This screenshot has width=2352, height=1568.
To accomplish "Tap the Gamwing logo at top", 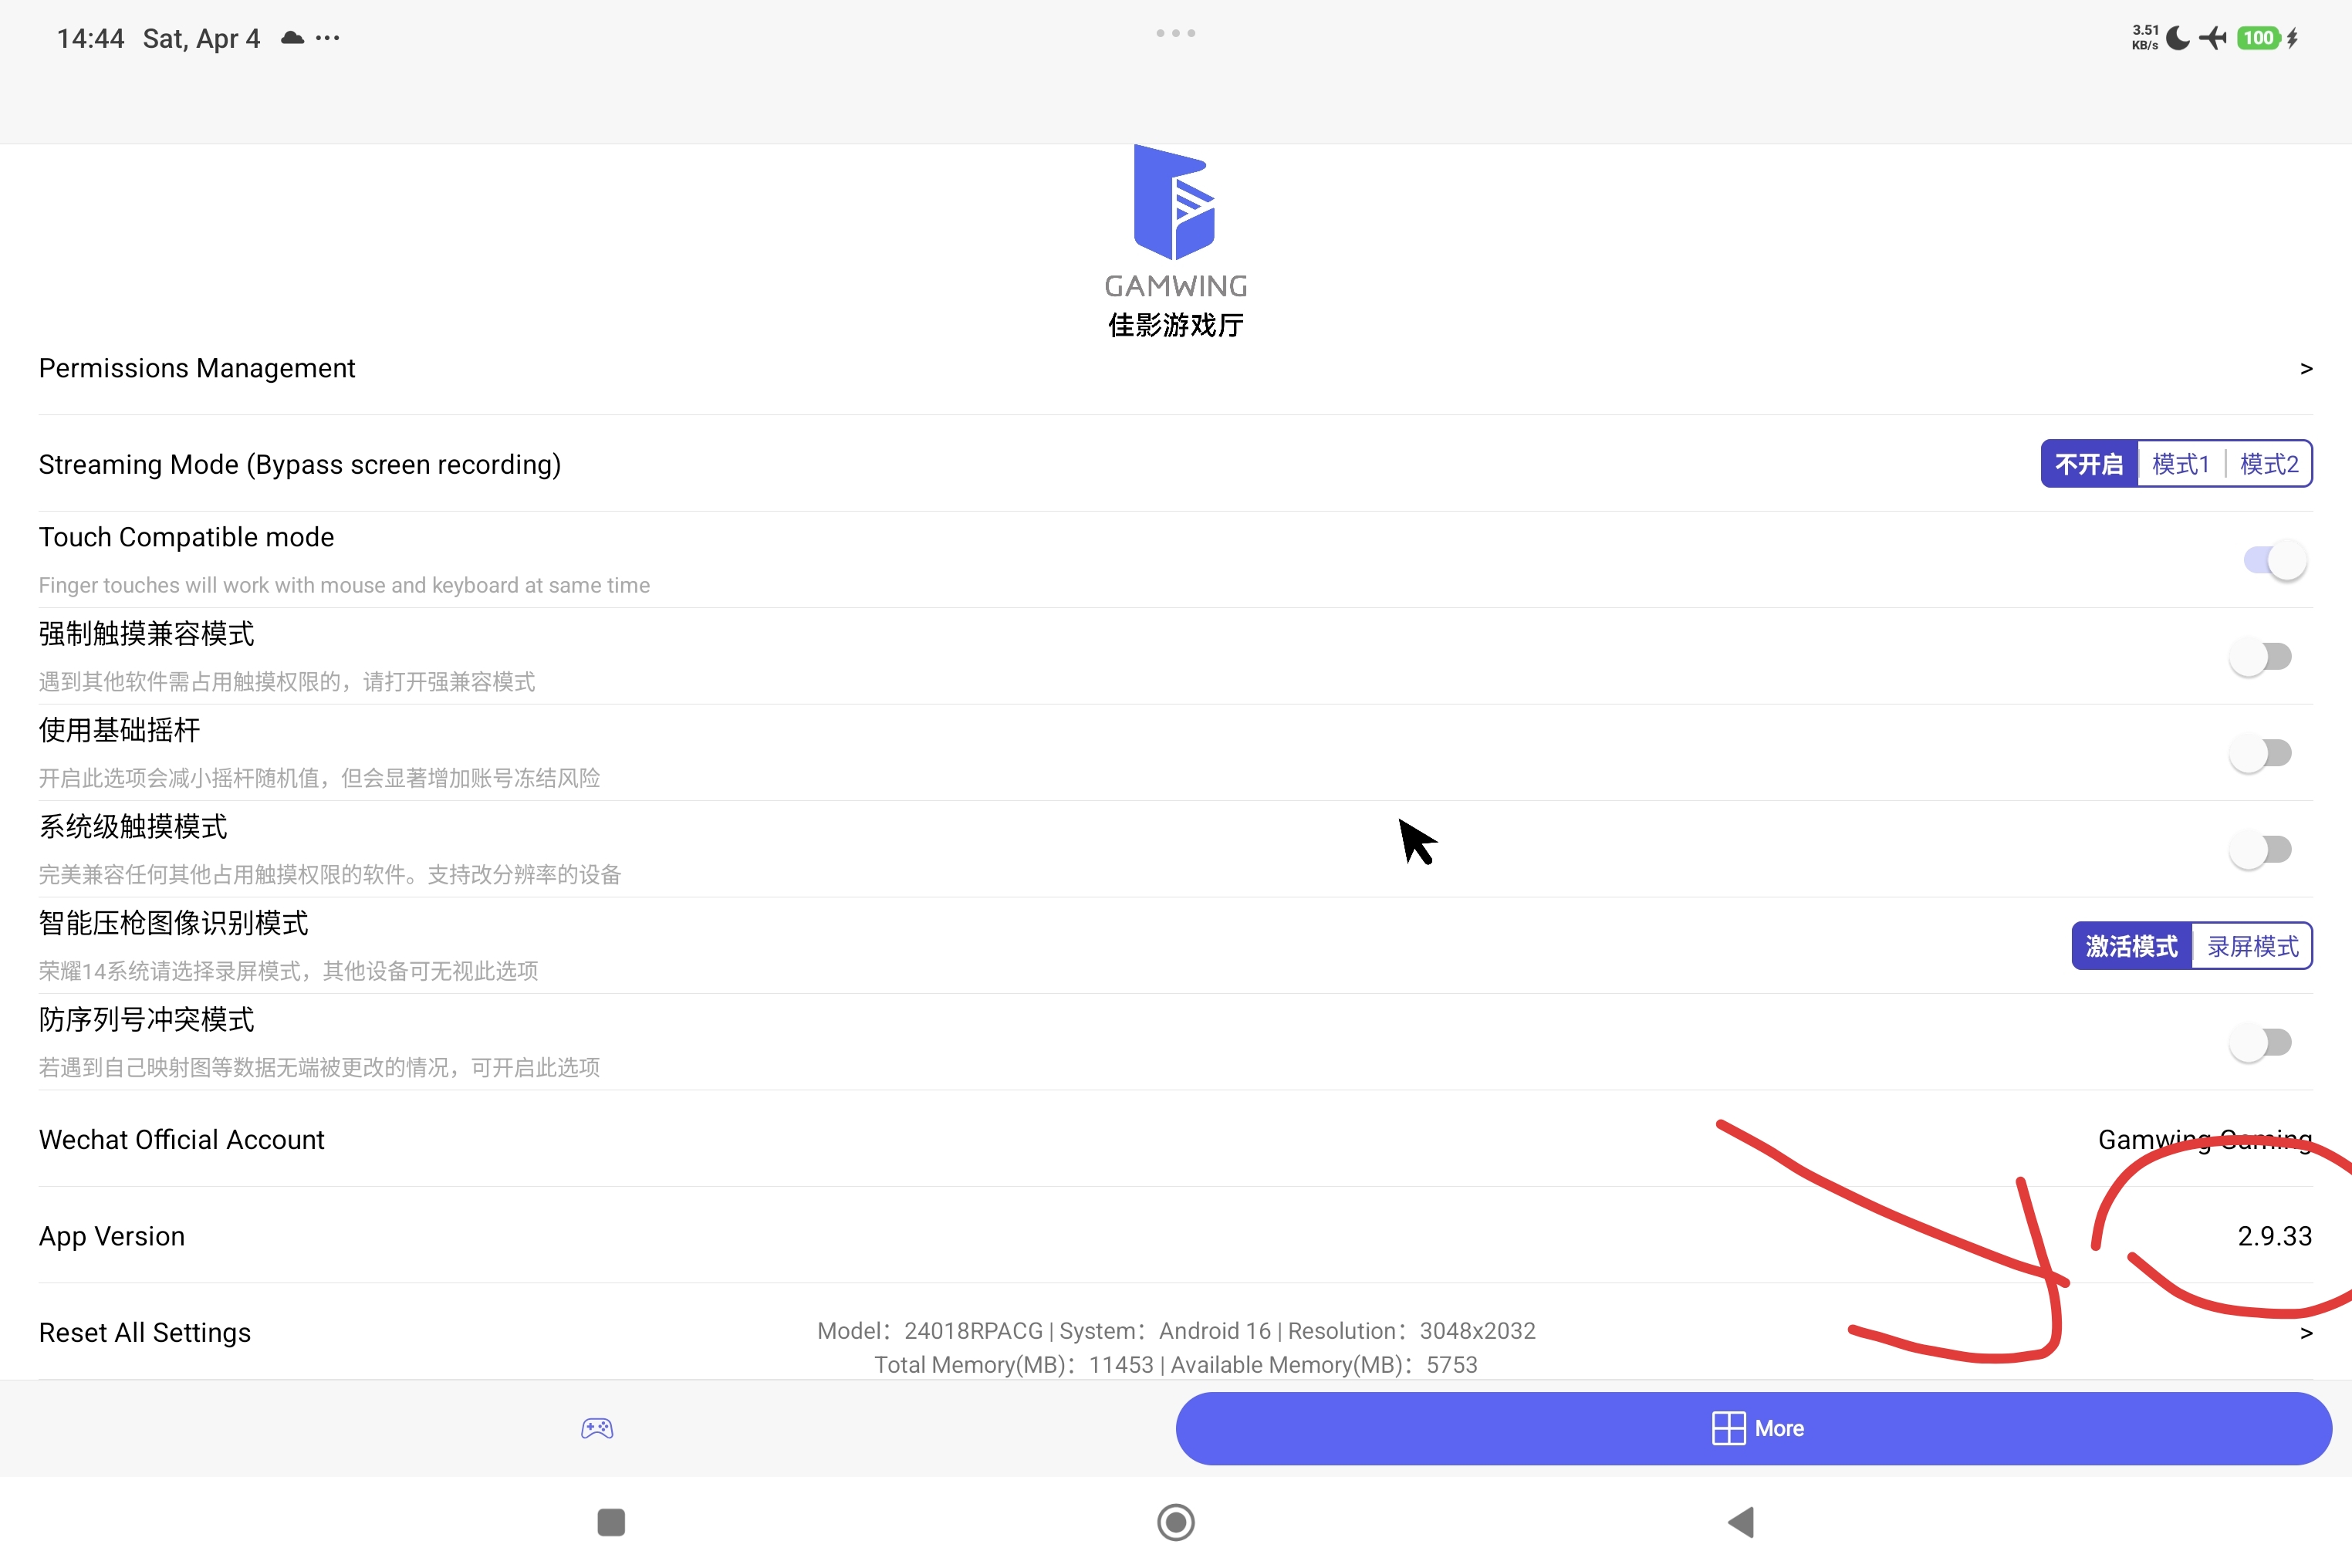I will coord(1175,203).
